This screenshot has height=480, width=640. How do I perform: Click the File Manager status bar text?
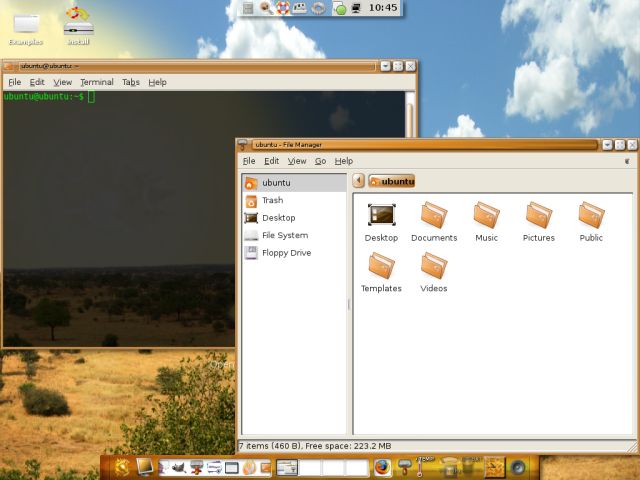315,446
